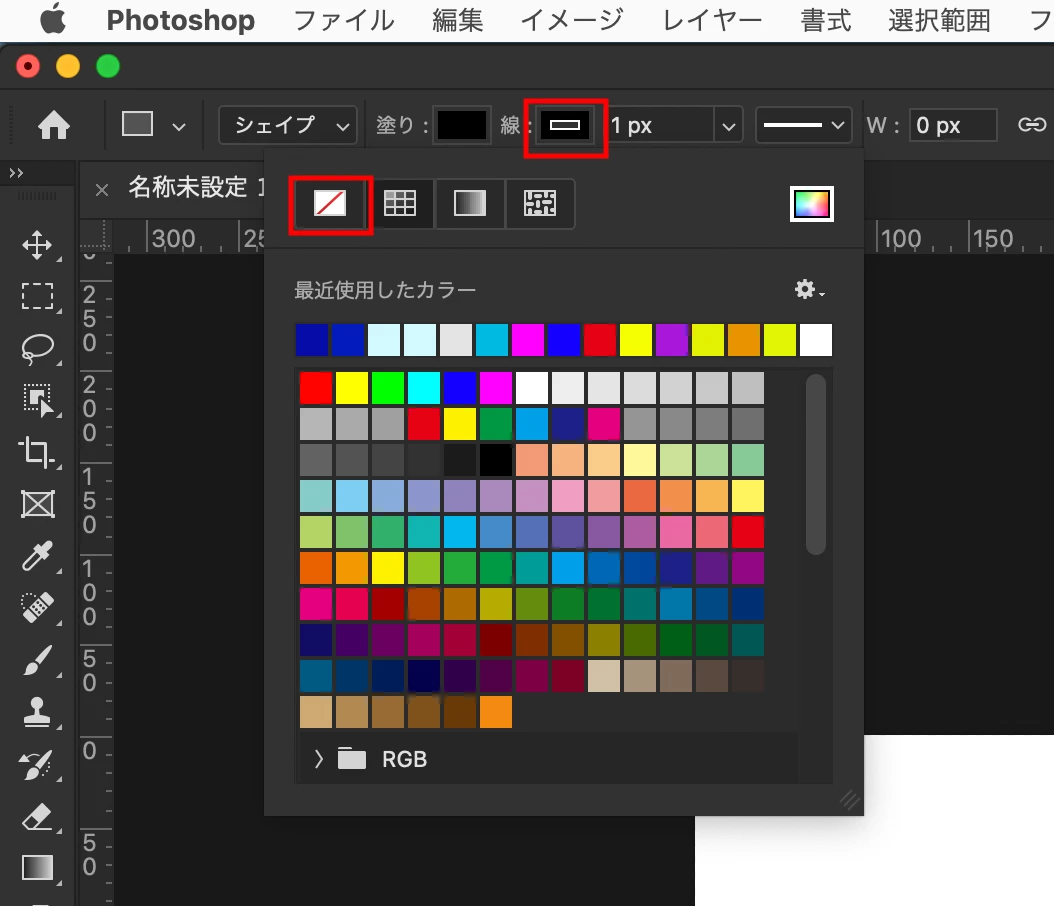Click the 線 stroke swatch button

pyautogui.click(x=565, y=125)
